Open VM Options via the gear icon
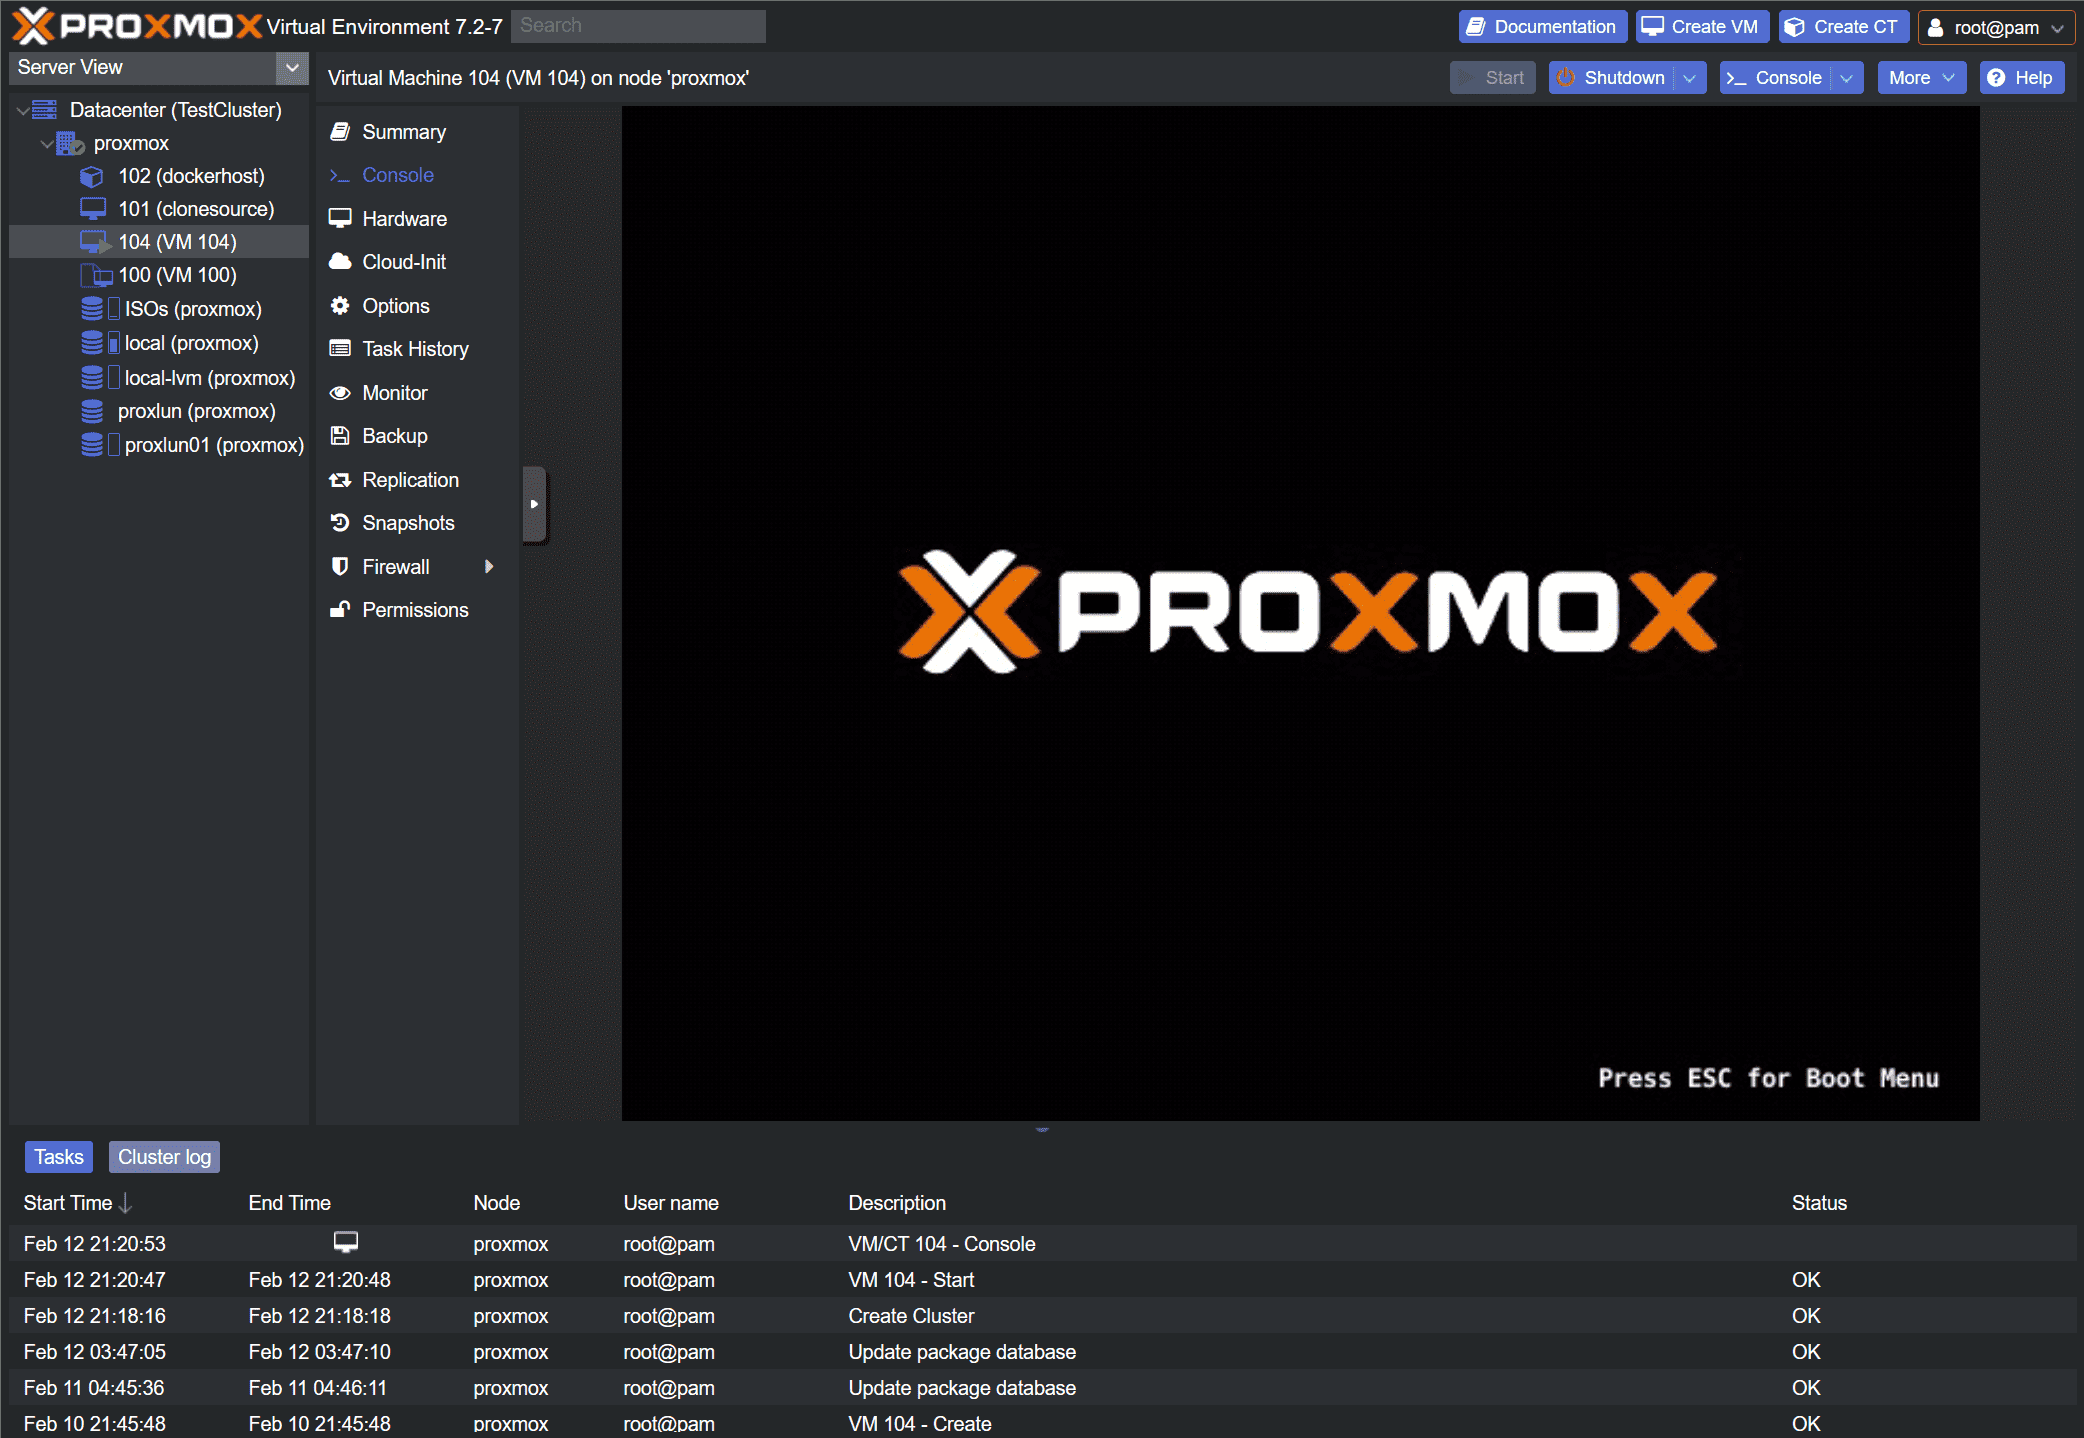 tap(341, 305)
